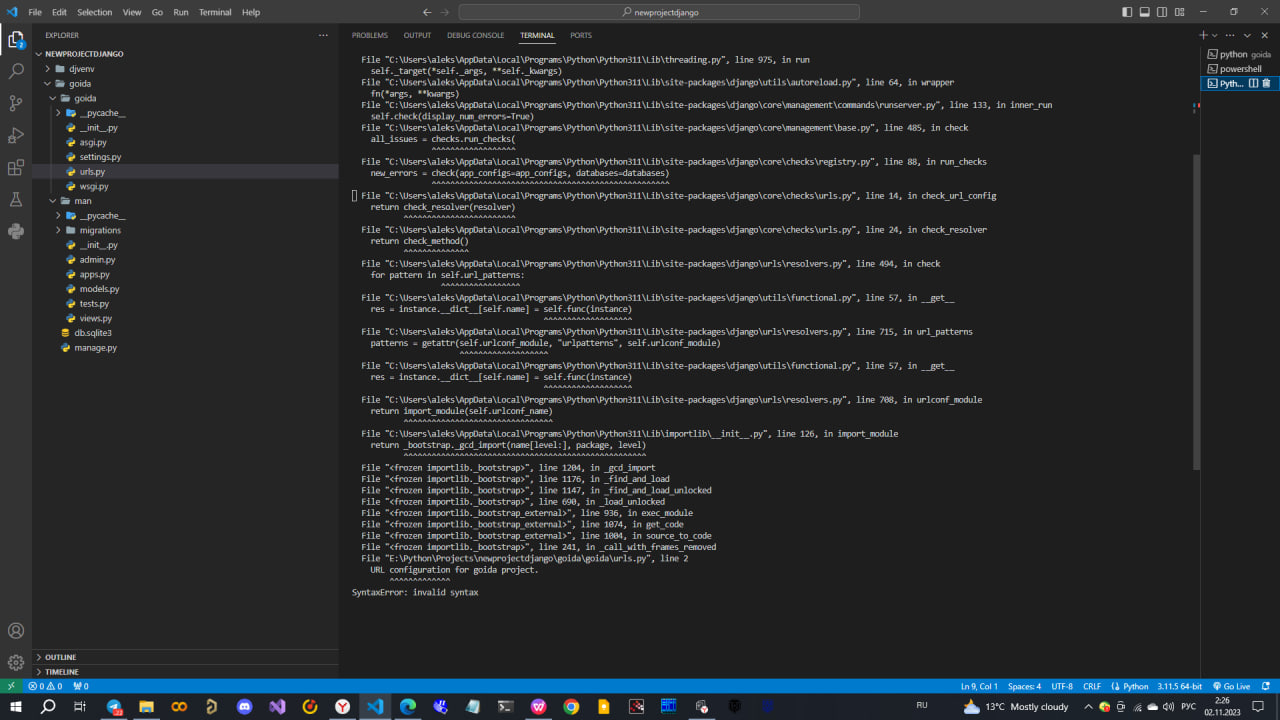The width and height of the screenshot is (1280, 720).
Task: Open the Run and Debug view
Action: pyautogui.click(x=16, y=135)
